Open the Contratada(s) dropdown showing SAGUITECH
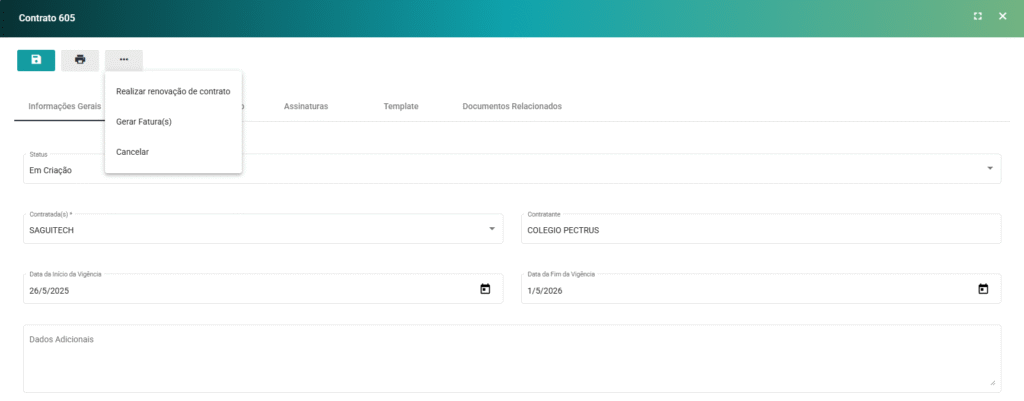 pyautogui.click(x=491, y=229)
